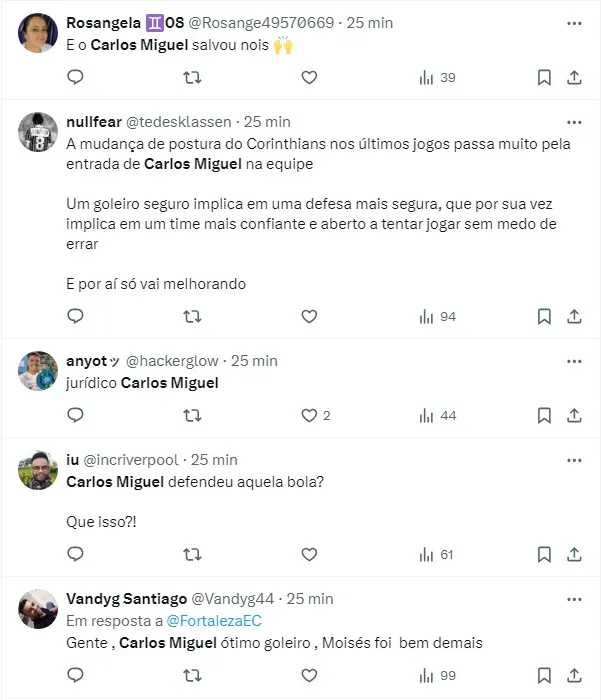601x700 pixels.
Task: Open Rosangela's profile picture
Action: [38, 32]
